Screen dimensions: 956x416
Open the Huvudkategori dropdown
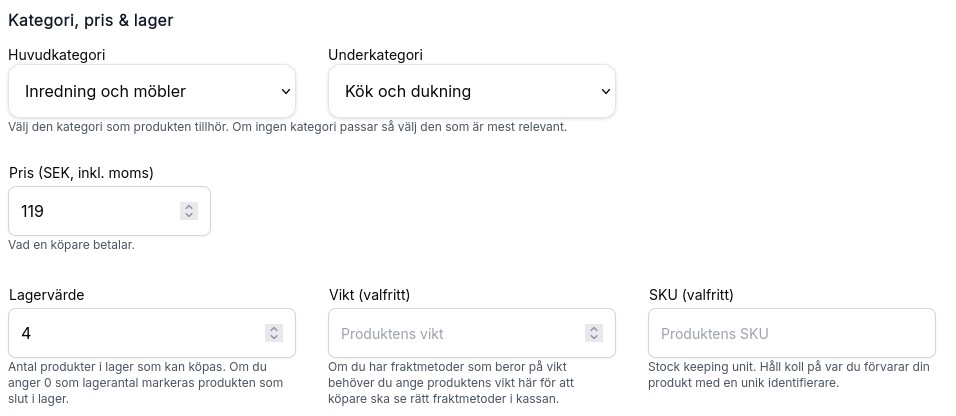pyautogui.click(x=151, y=92)
